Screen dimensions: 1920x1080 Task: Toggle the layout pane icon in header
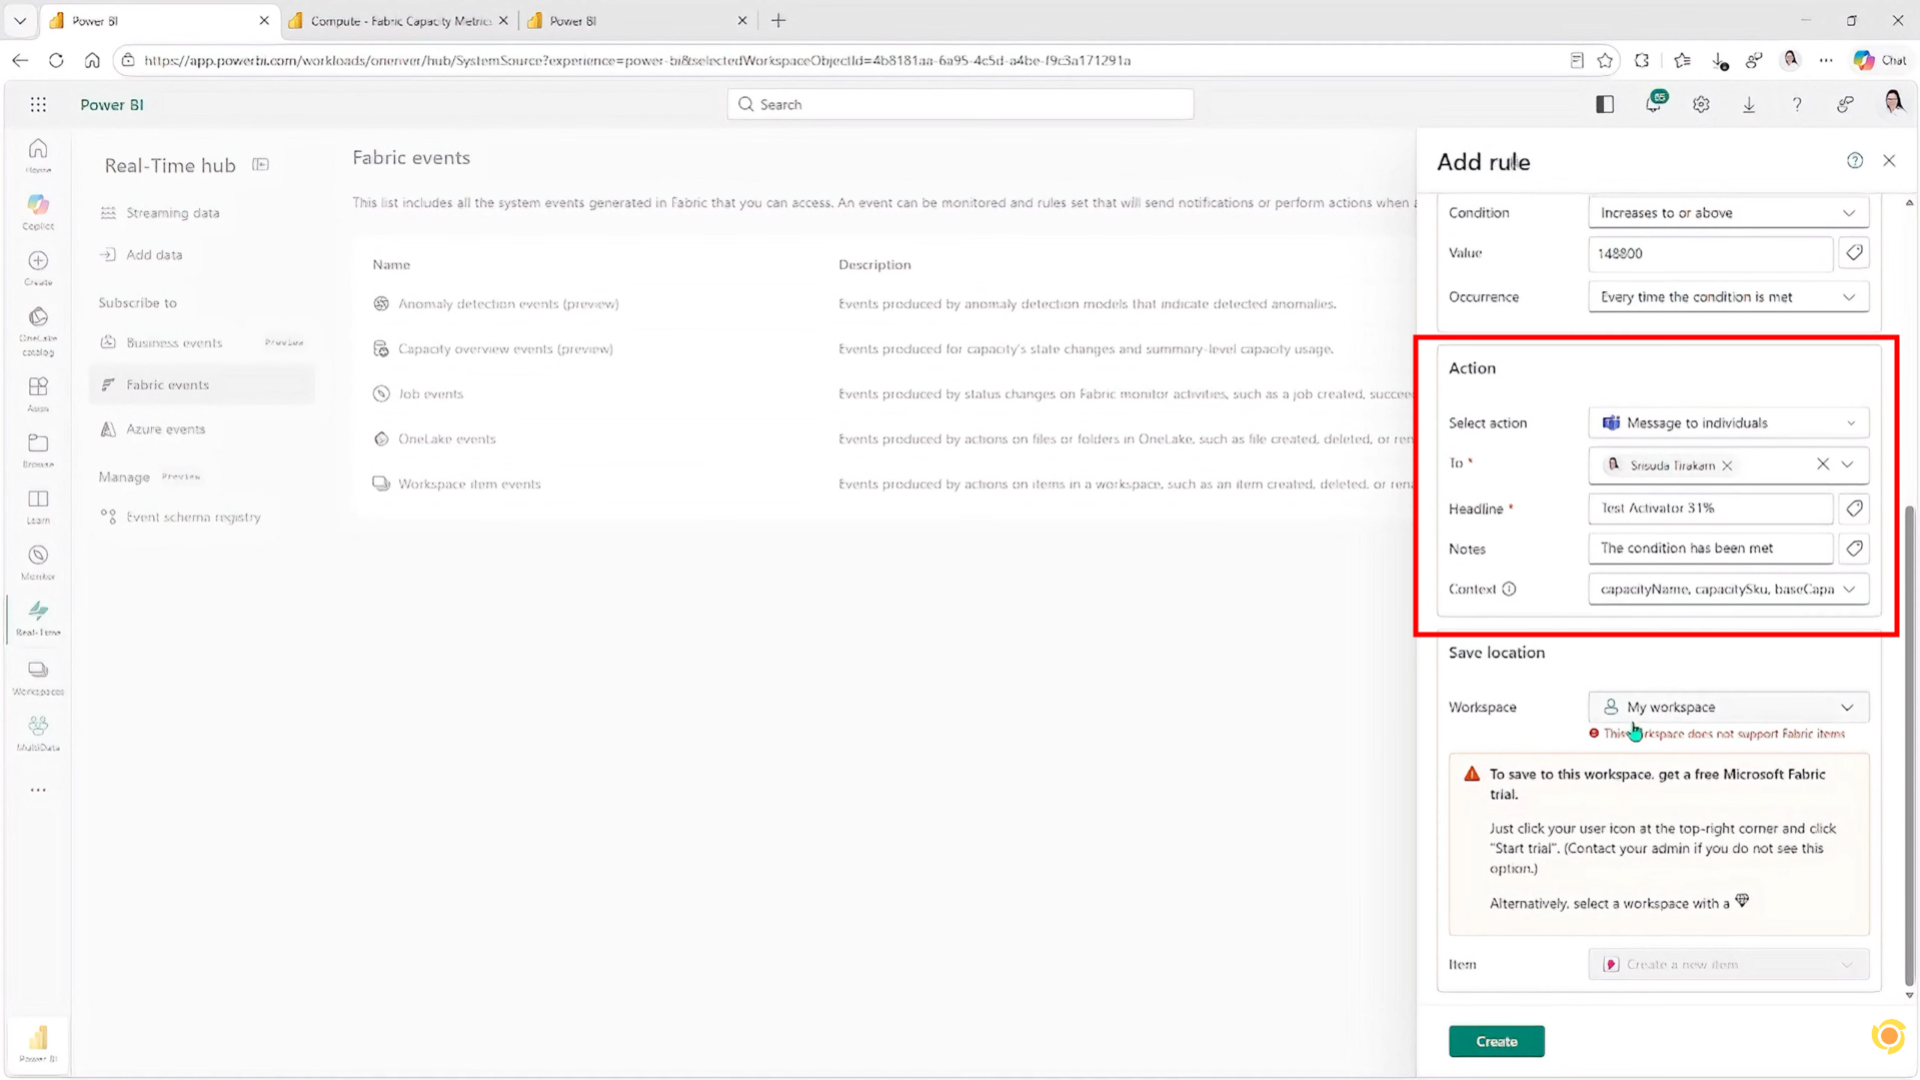tap(1605, 104)
